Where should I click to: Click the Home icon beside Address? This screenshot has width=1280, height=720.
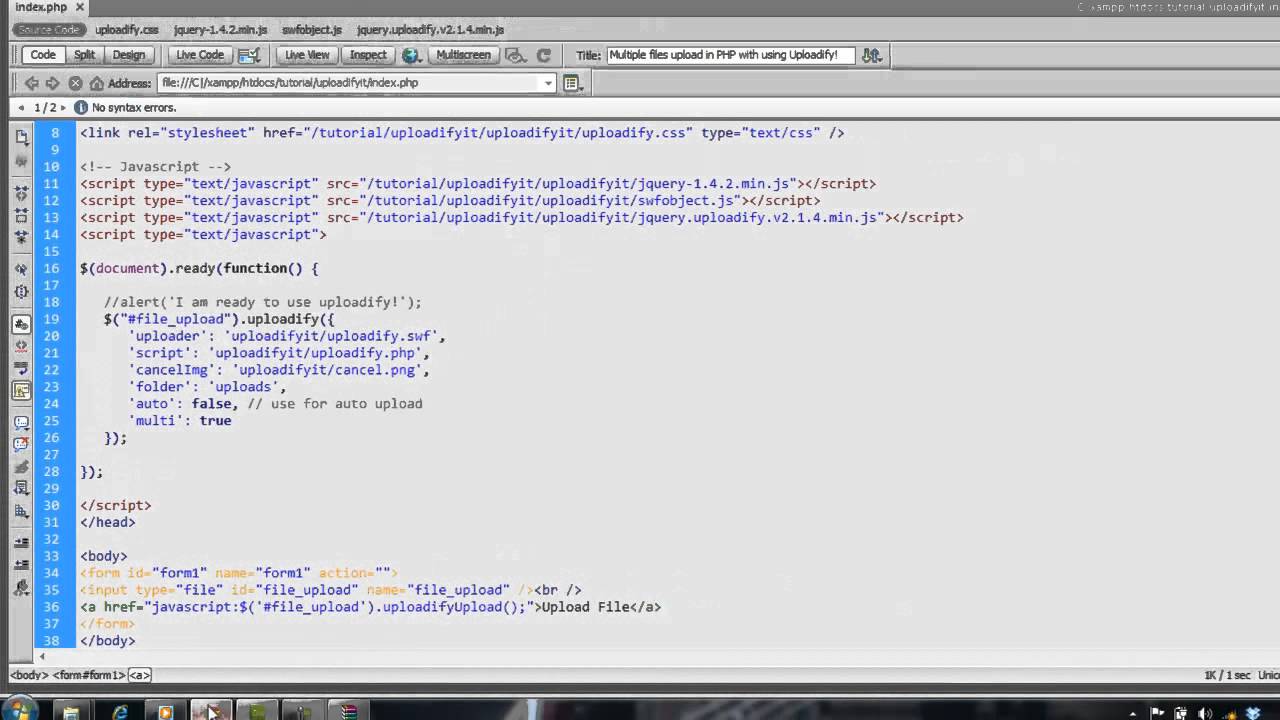pyautogui.click(x=97, y=83)
